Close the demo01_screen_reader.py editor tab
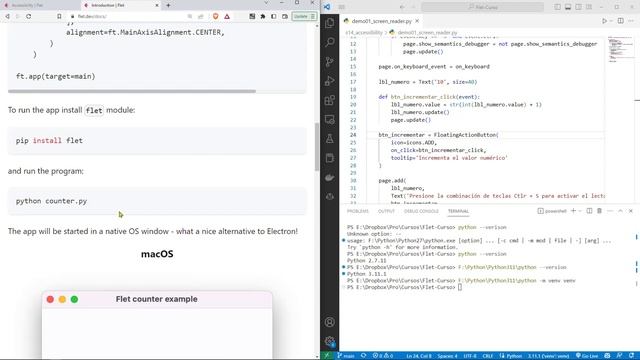 coord(417,21)
